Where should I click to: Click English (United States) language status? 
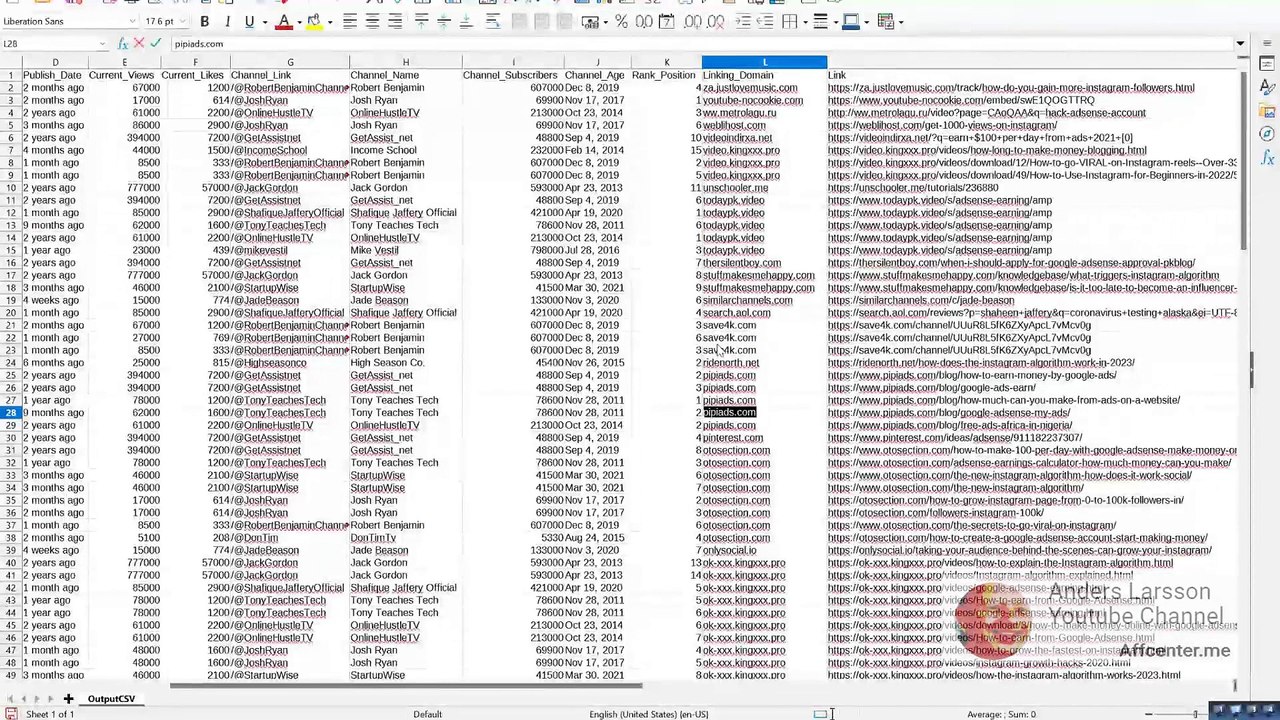click(648, 714)
